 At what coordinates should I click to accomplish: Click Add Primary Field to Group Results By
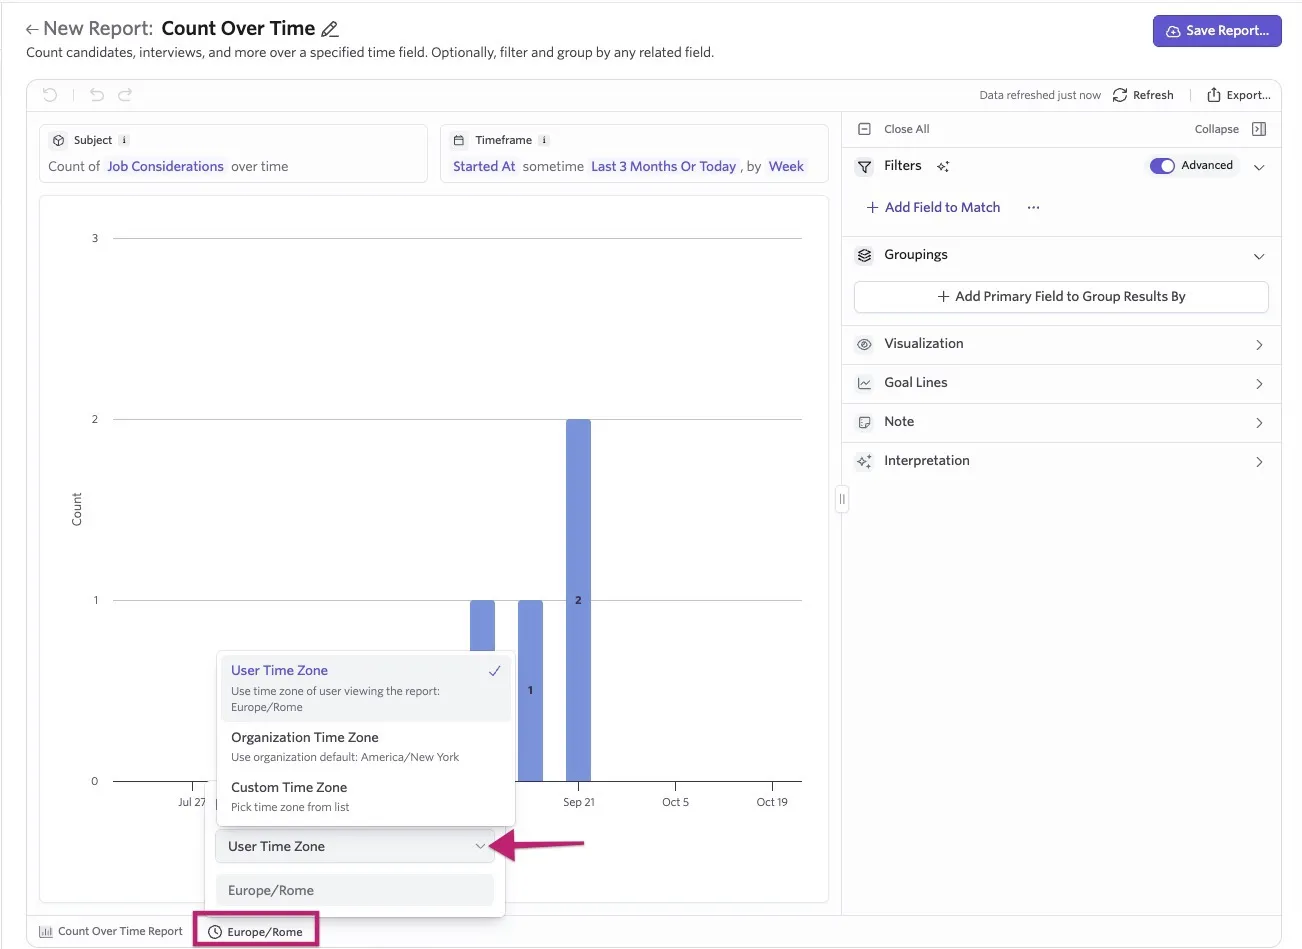[1061, 297]
